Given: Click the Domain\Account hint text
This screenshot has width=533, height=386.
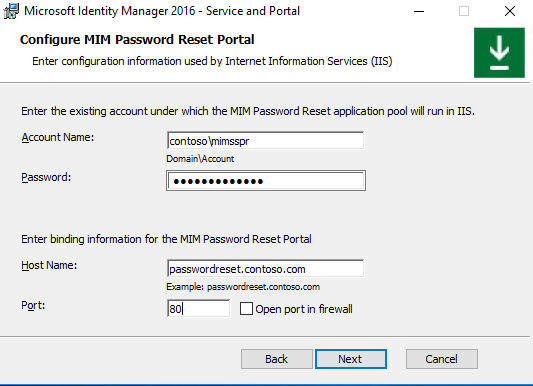Looking at the screenshot, I should (200, 159).
